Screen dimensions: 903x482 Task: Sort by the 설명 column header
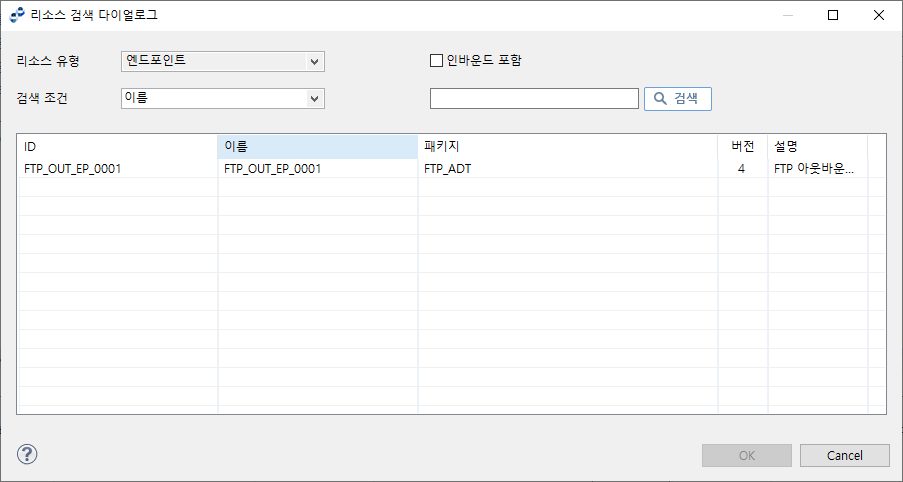coord(818,147)
